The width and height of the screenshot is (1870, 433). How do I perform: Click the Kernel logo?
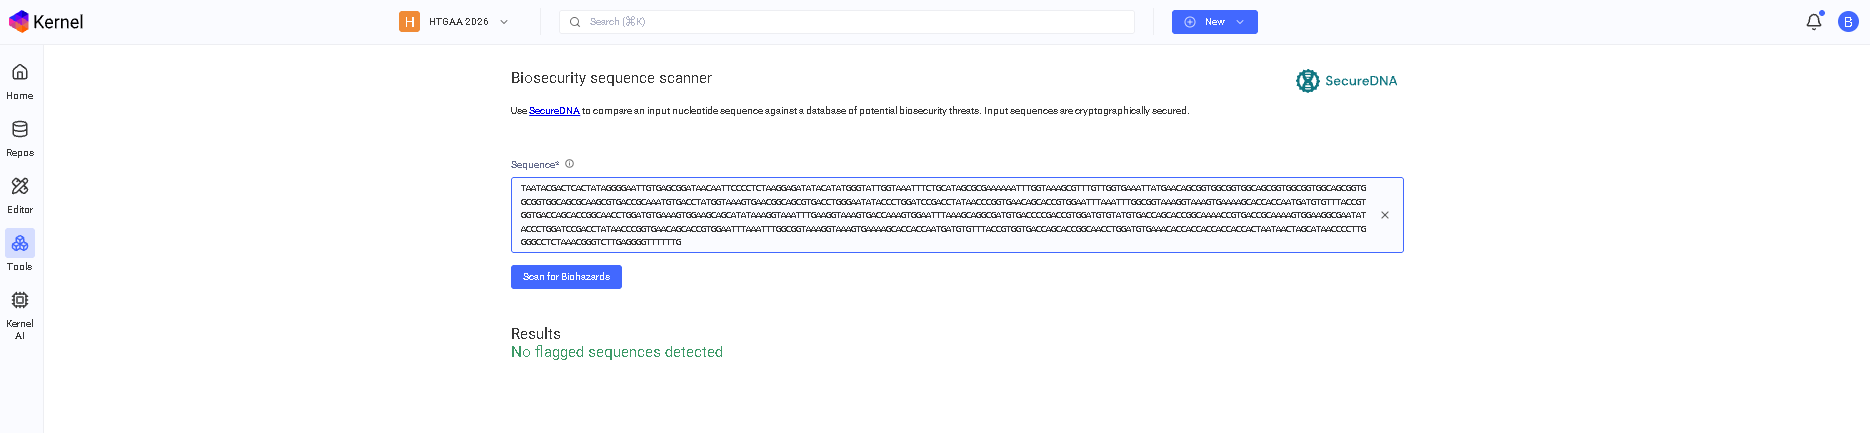[46, 22]
